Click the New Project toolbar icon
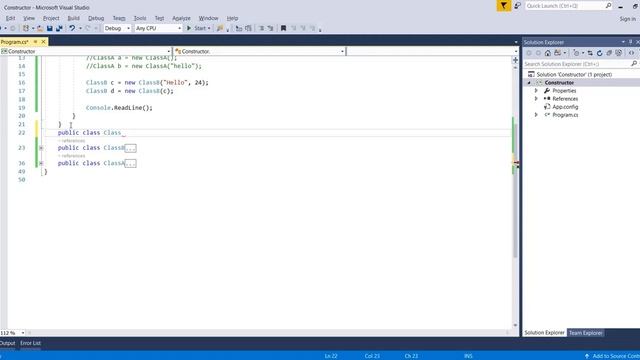The image size is (640, 360). coord(26,28)
